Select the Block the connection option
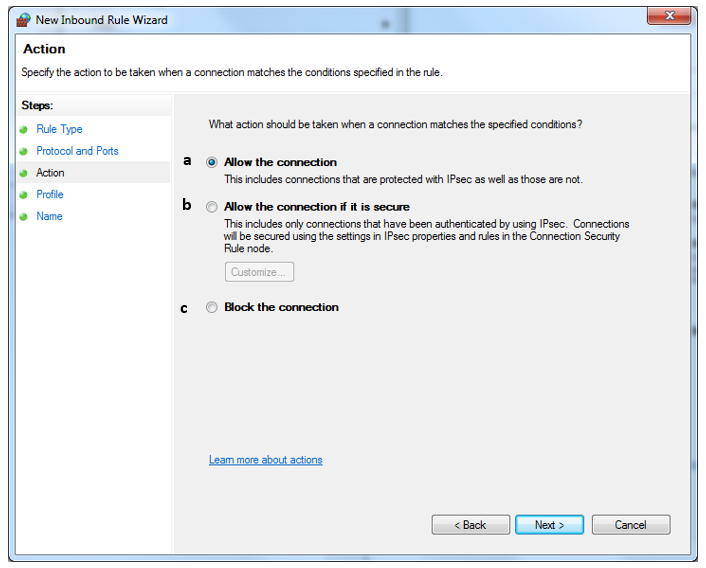The image size is (706, 568). 211,307
